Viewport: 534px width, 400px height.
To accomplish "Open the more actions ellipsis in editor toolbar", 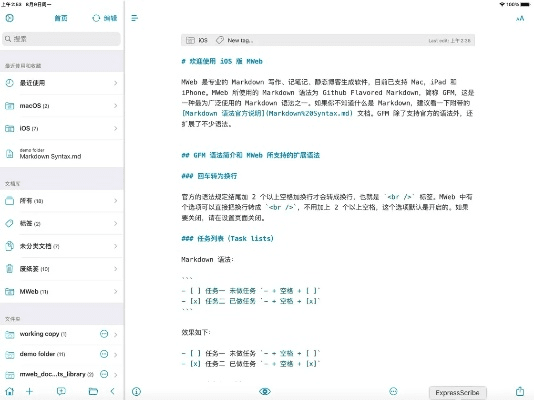I will tap(393, 391).
